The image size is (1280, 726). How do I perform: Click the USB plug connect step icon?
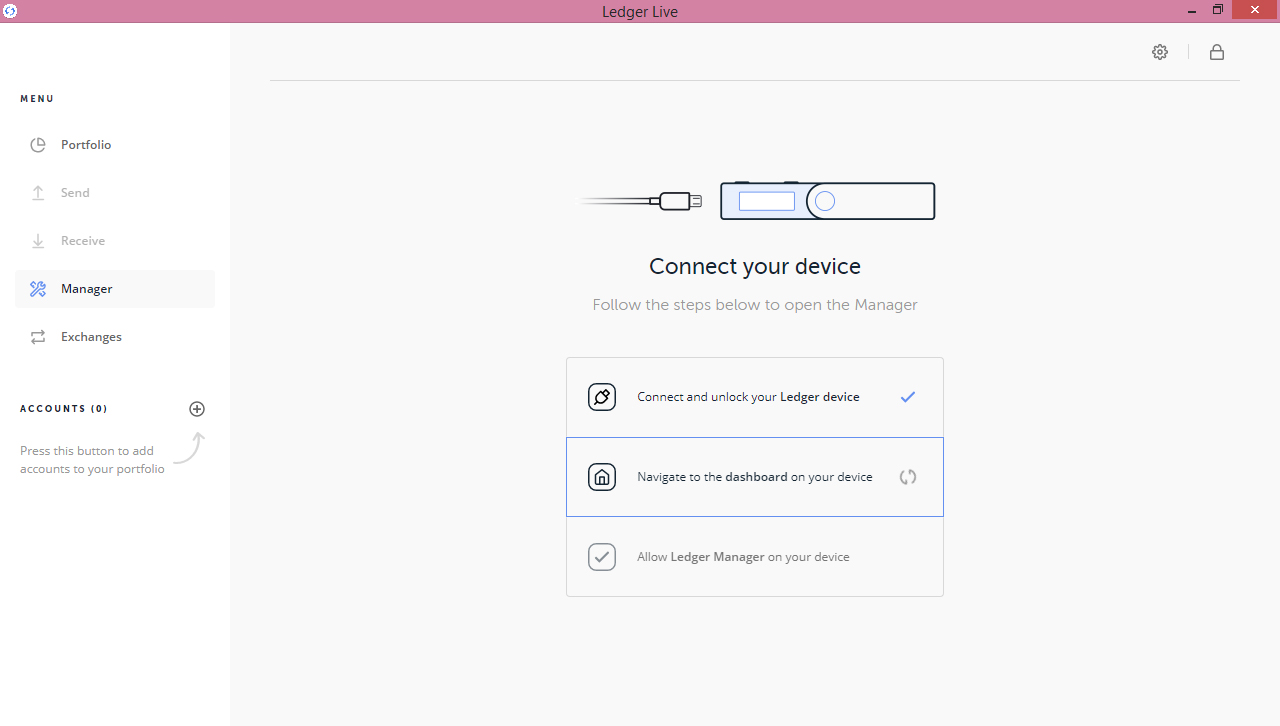click(x=602, y=397)
